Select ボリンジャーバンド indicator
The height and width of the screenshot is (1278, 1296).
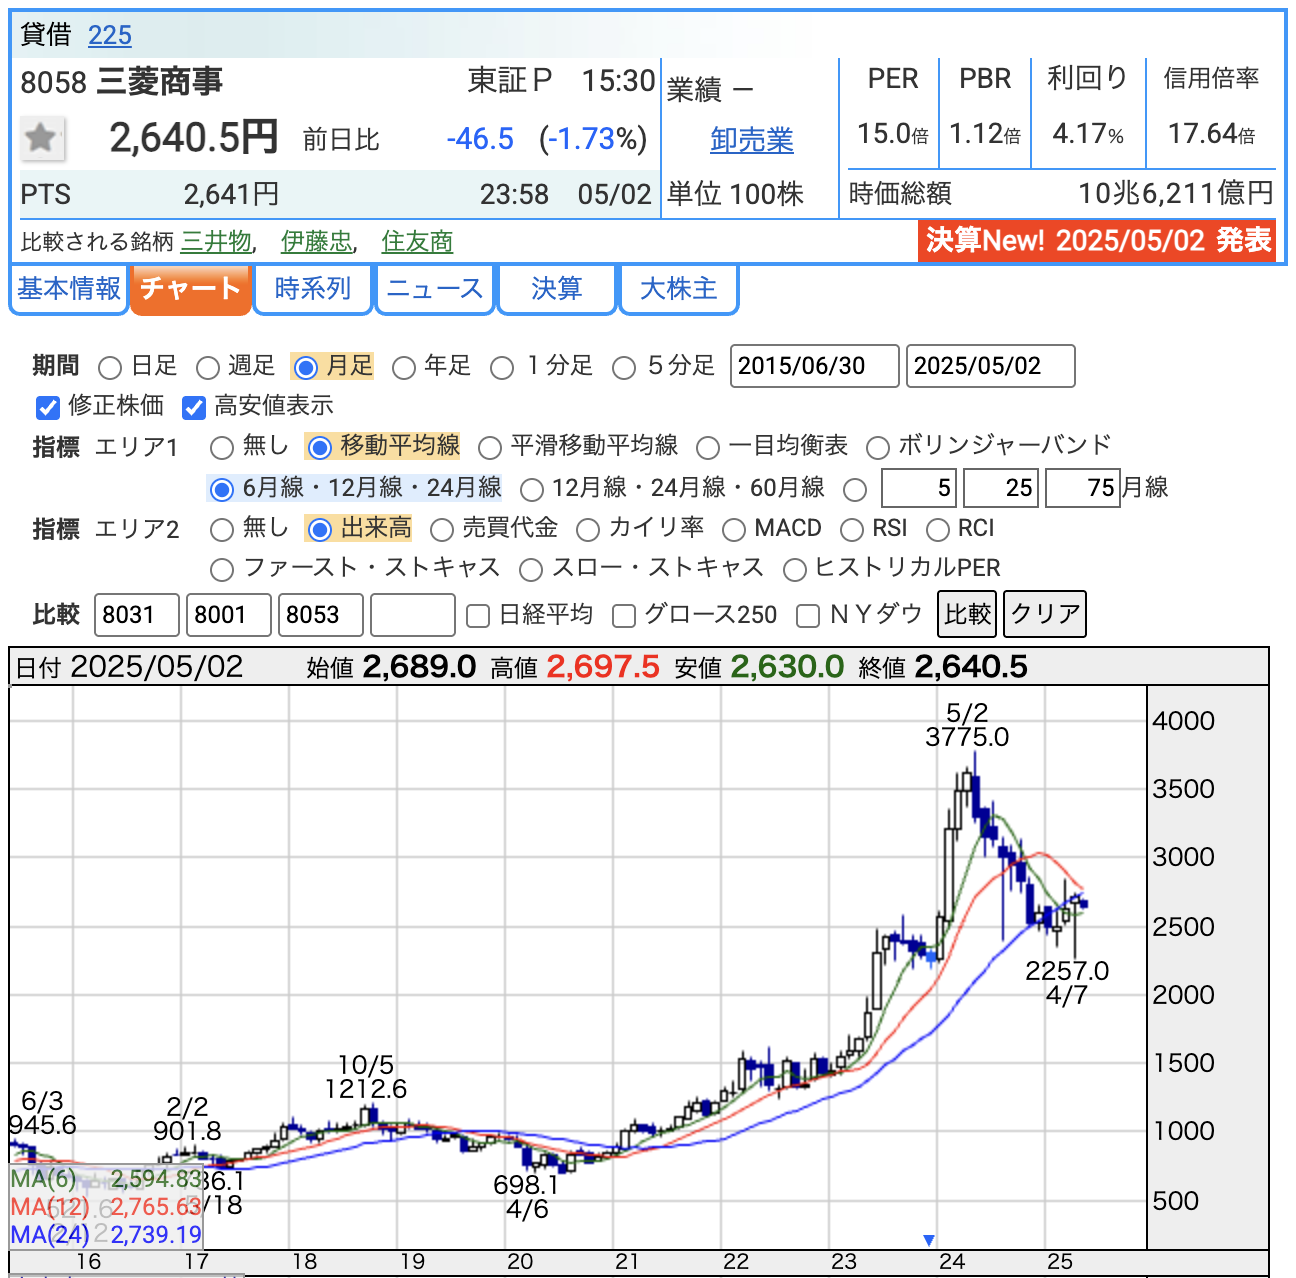click(878, 447)
